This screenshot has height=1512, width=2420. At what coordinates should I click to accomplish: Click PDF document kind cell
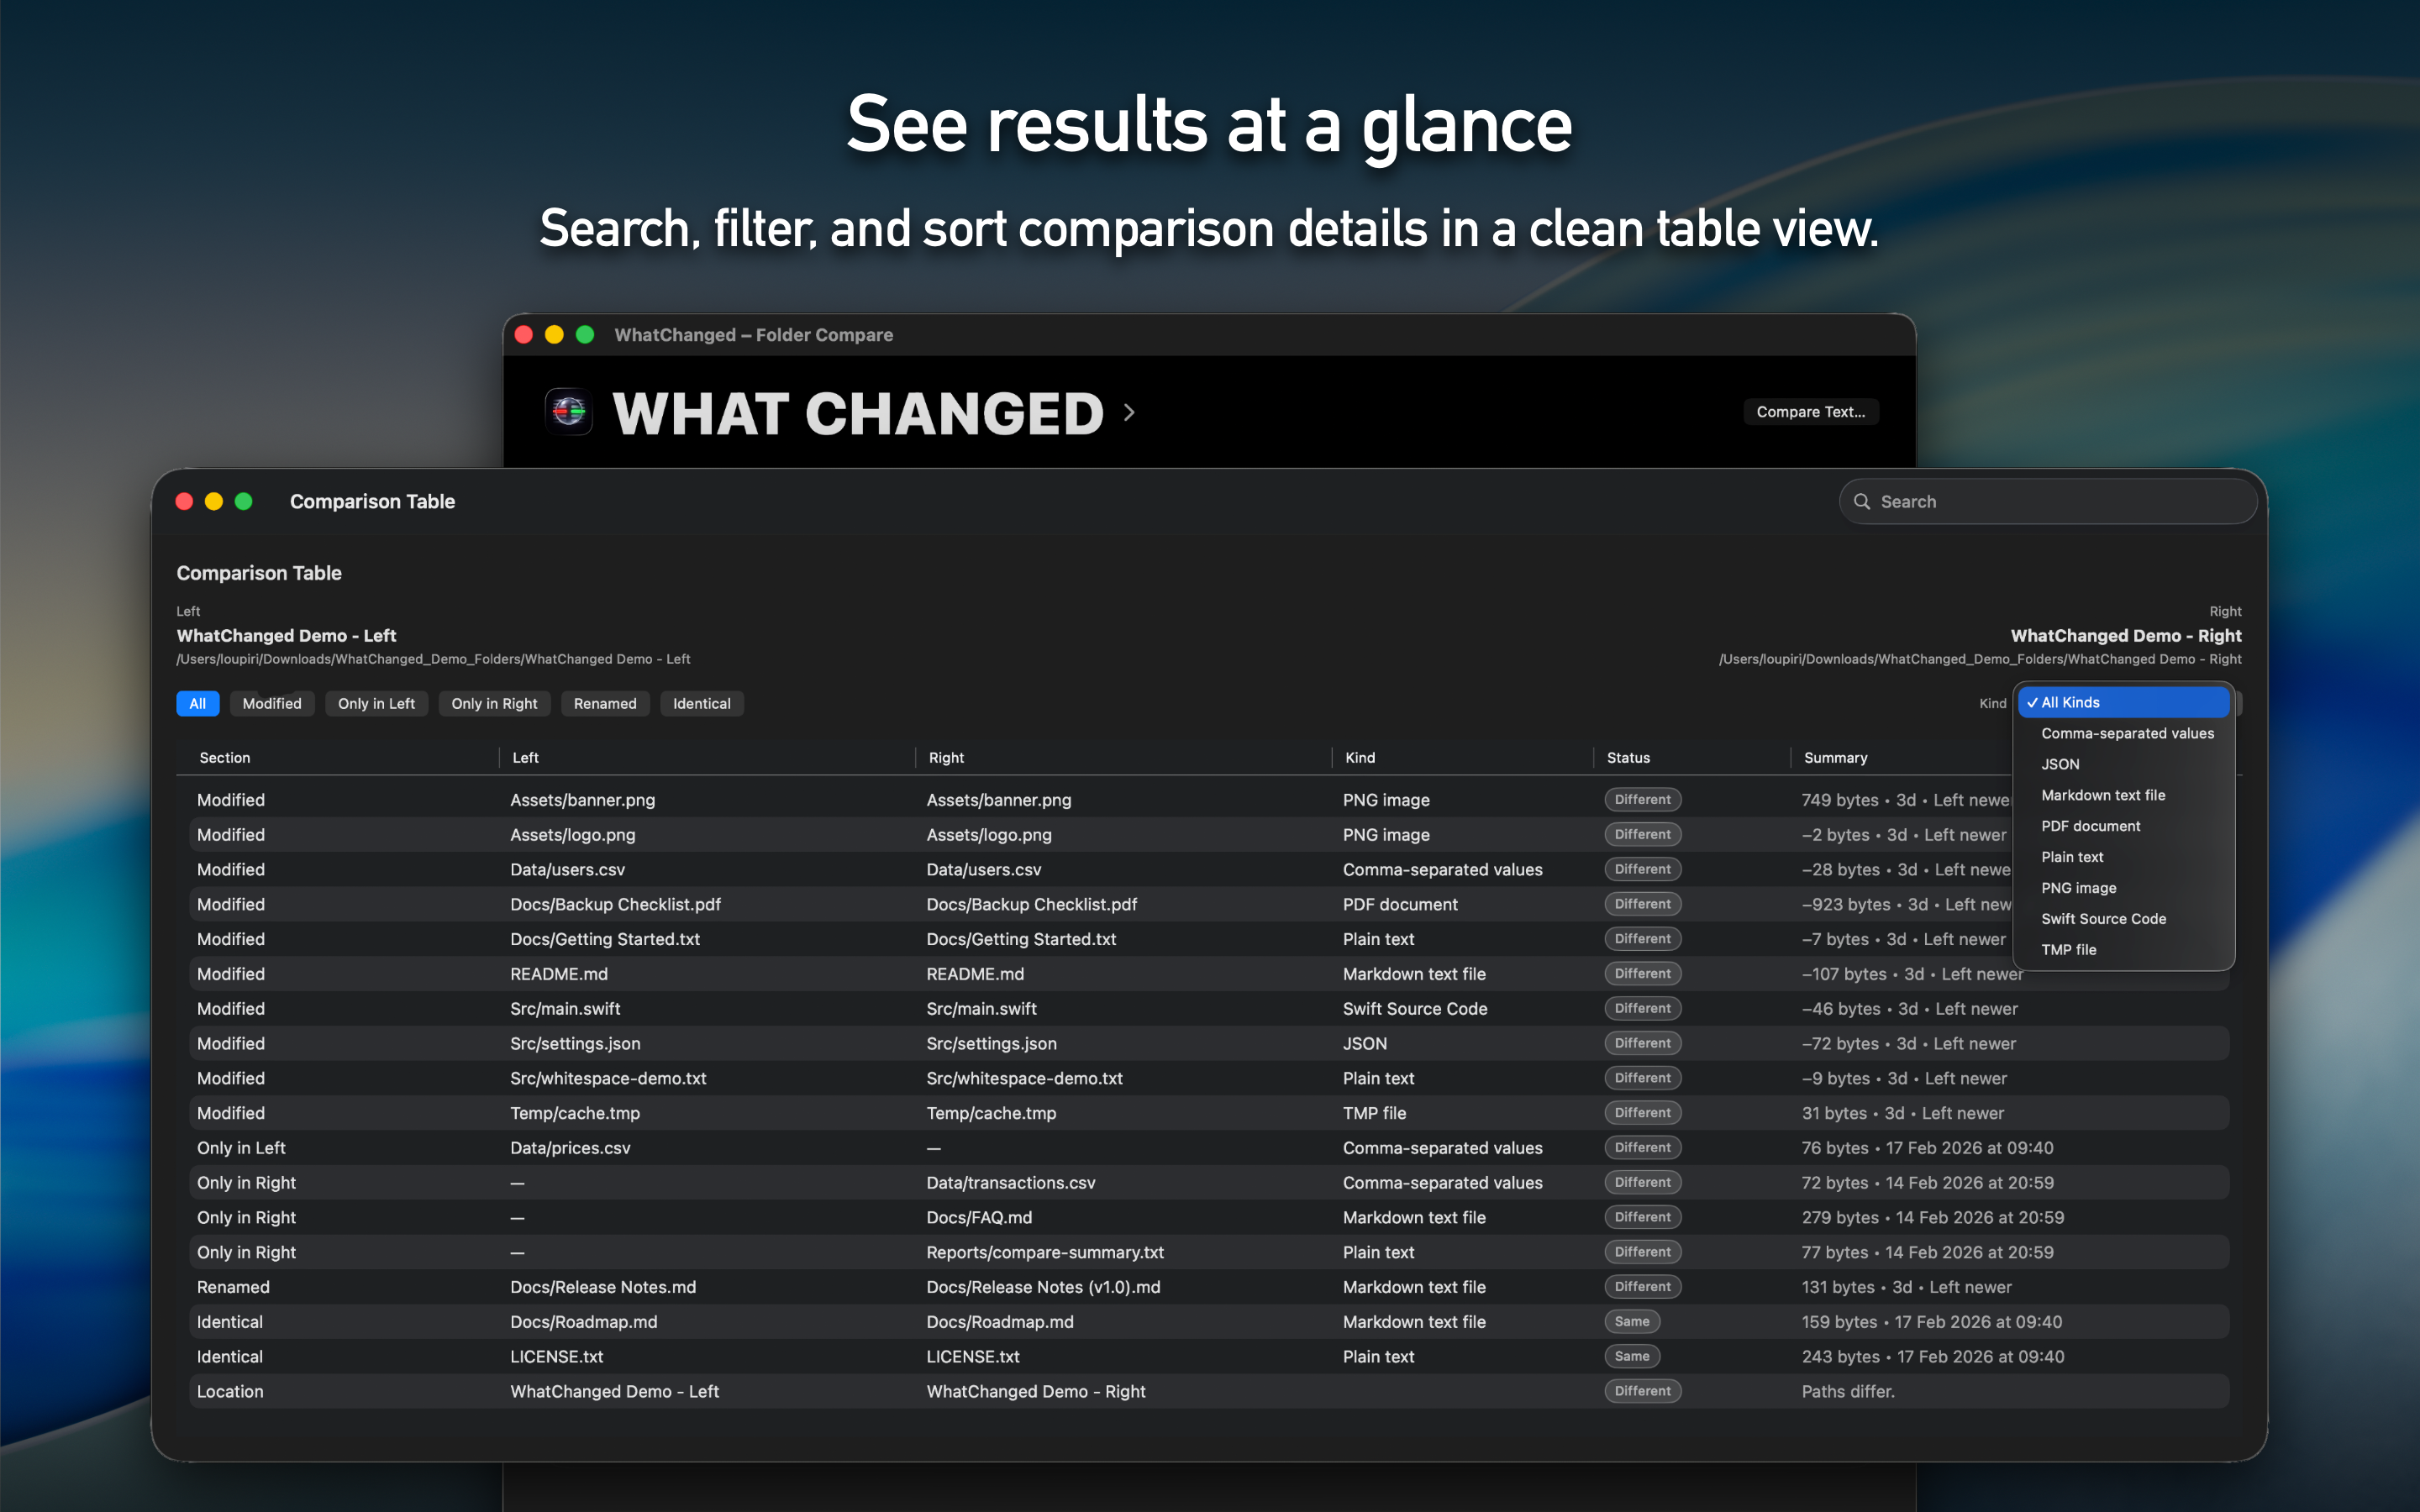1400,904
